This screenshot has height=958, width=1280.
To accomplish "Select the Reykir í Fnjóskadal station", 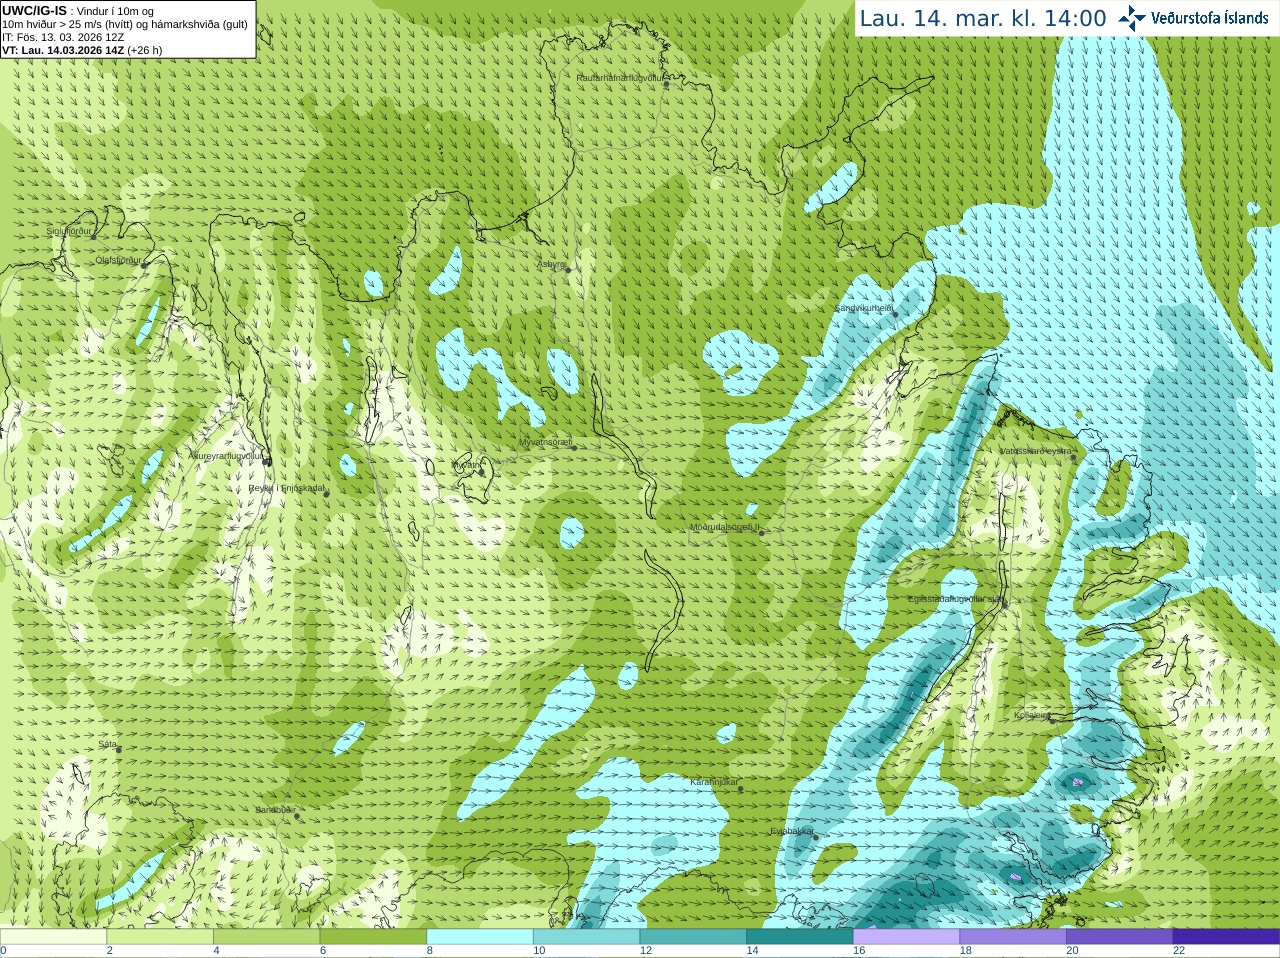I will tap(326, 494).
